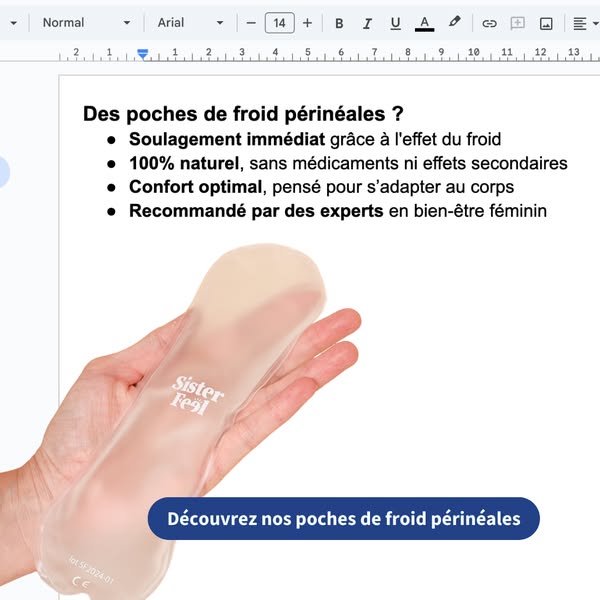Decrease font size with minus button
The height and width of the screenshot is (600, 600).
[251, 23]
